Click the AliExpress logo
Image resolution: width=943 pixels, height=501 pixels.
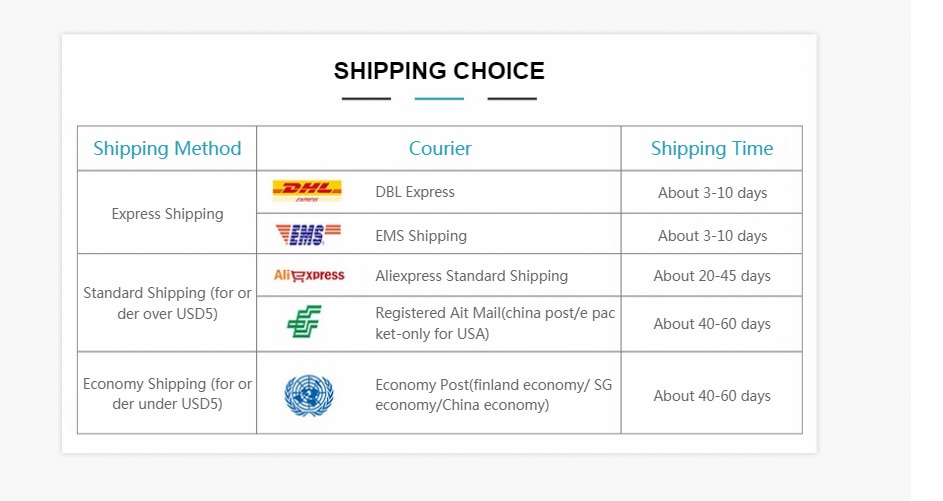point(309,275)
